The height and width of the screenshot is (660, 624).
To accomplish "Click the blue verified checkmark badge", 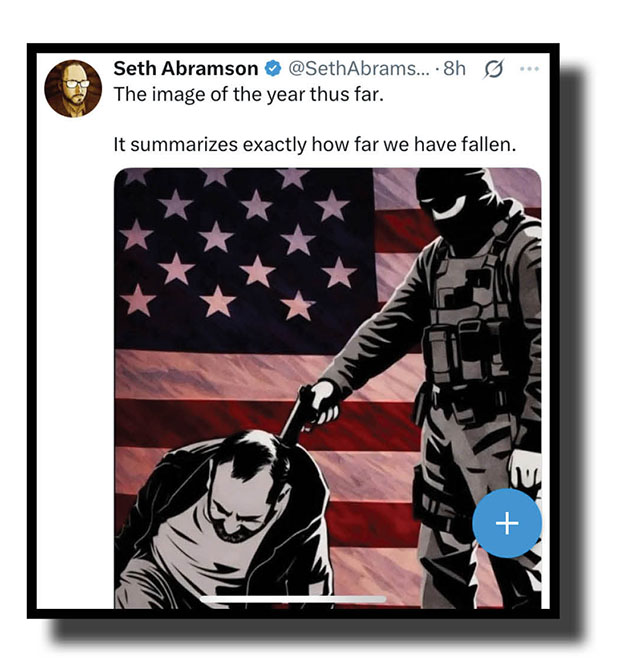I will point(273,69).
